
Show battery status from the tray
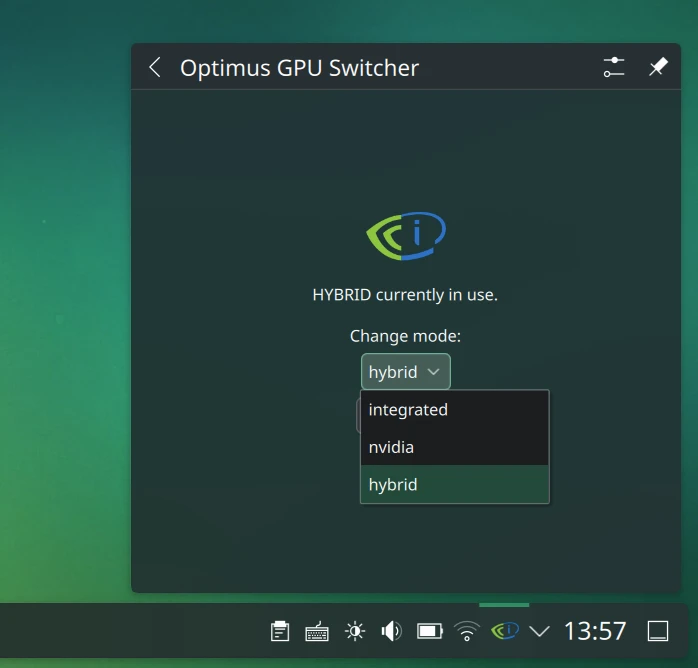pyautogui.click(x=430, y=631)
